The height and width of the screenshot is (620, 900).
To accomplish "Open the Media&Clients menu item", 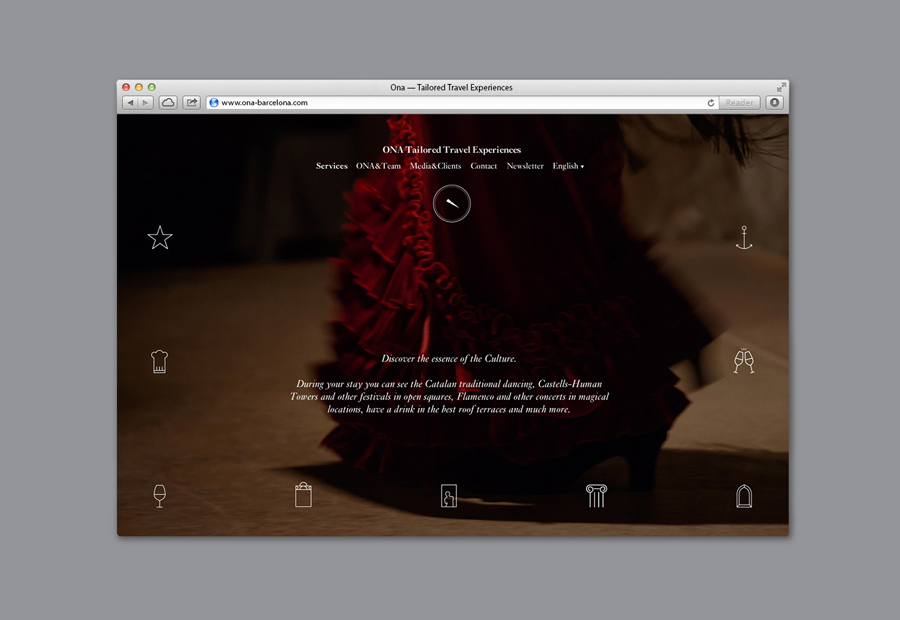I will pos(436,166).
